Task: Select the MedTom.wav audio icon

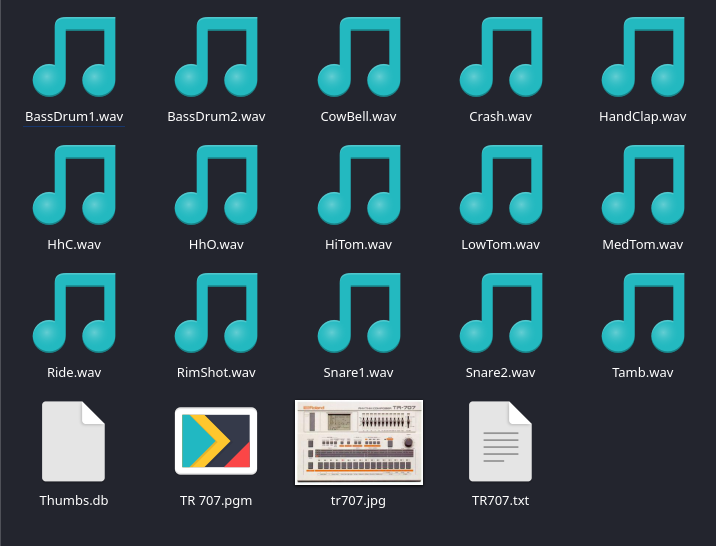Action: coord(643,185)
